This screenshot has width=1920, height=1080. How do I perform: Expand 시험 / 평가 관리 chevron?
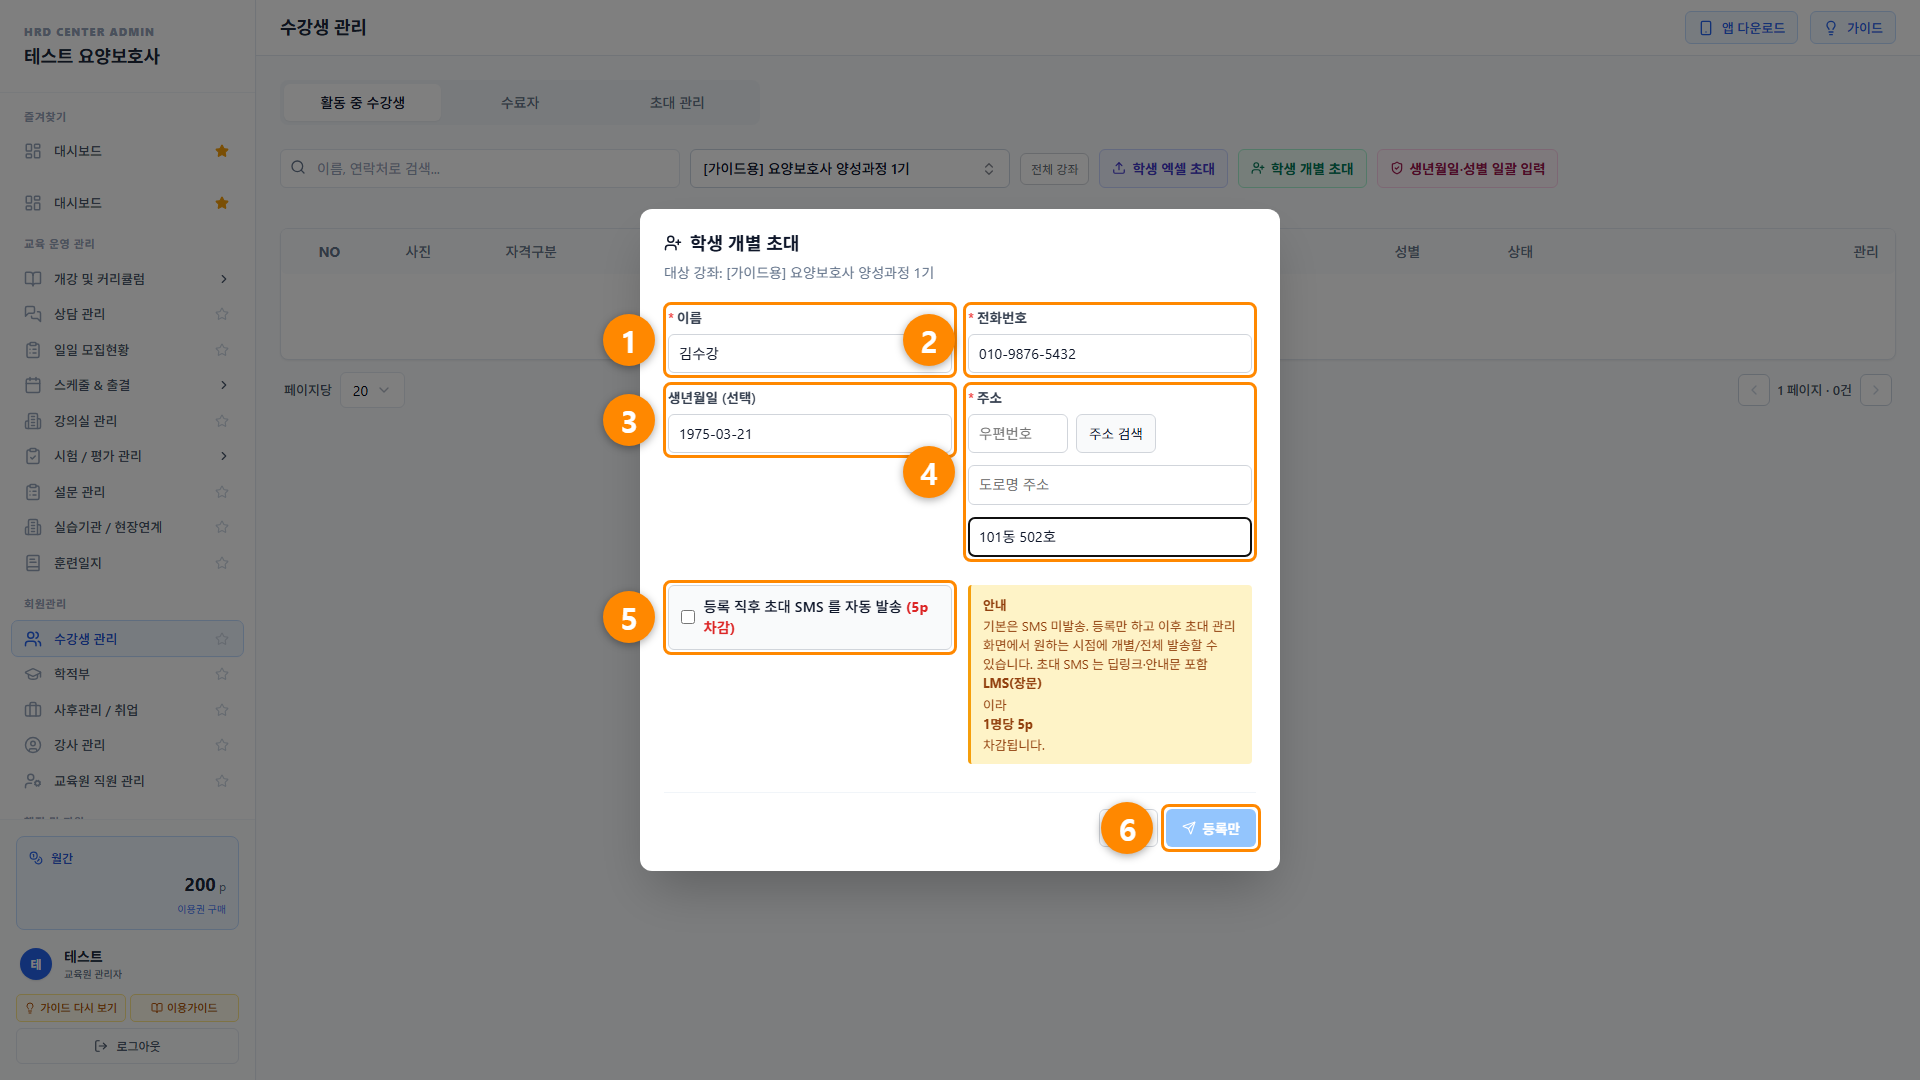(223, 456)
